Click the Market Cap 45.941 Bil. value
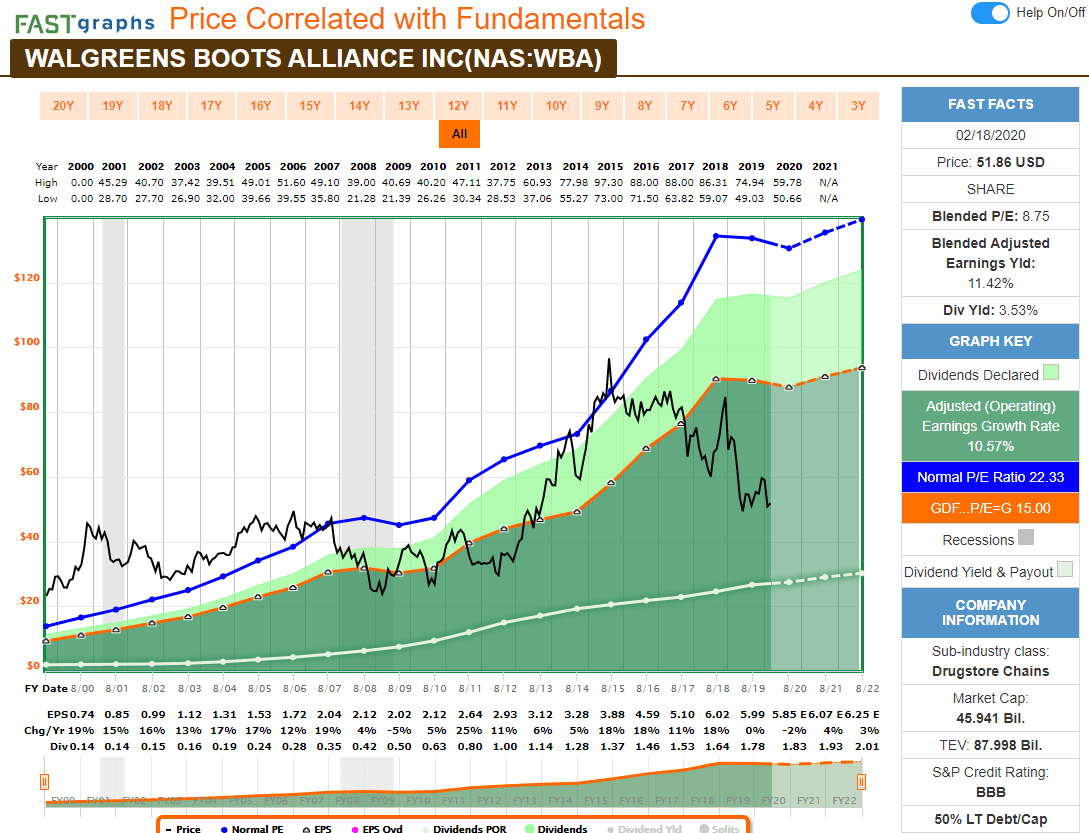1089x833 pixels. pos(990,718)
